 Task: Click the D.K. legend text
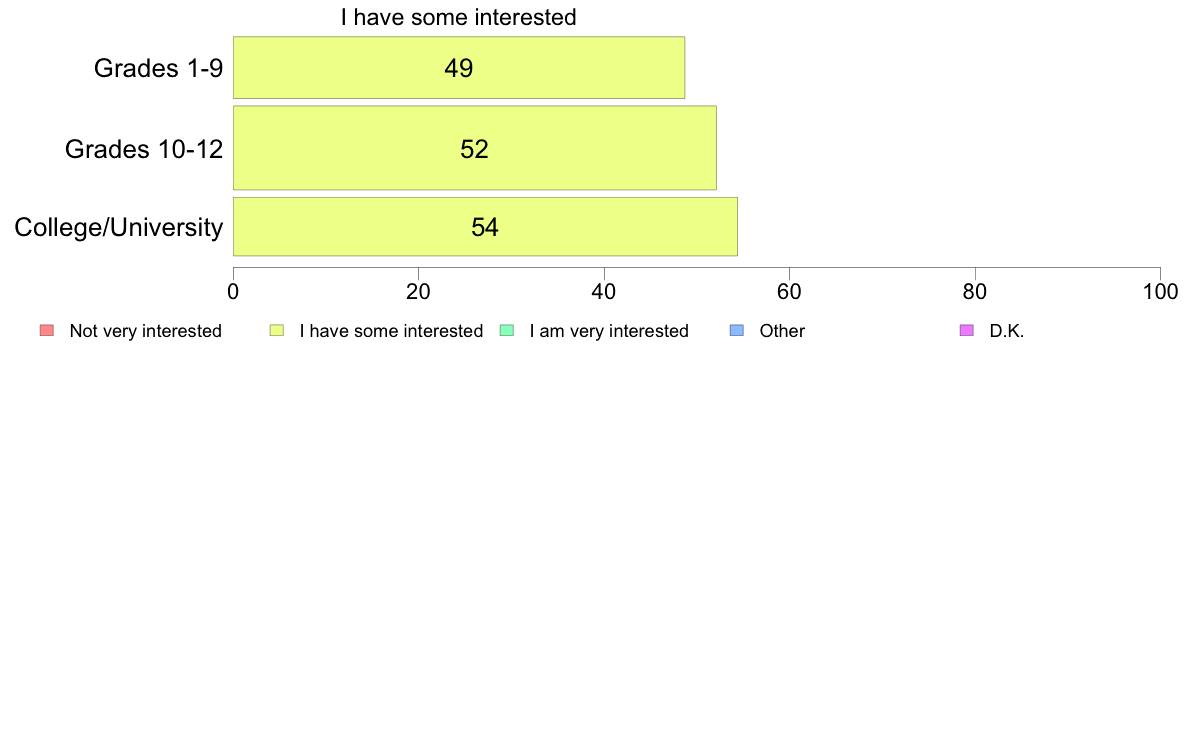(1007, 331)
